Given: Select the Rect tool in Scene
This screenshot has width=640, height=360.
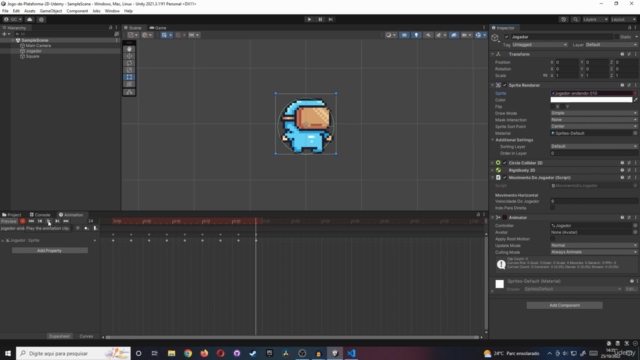Looking at the screenshot, I should [x=129, y=77].
